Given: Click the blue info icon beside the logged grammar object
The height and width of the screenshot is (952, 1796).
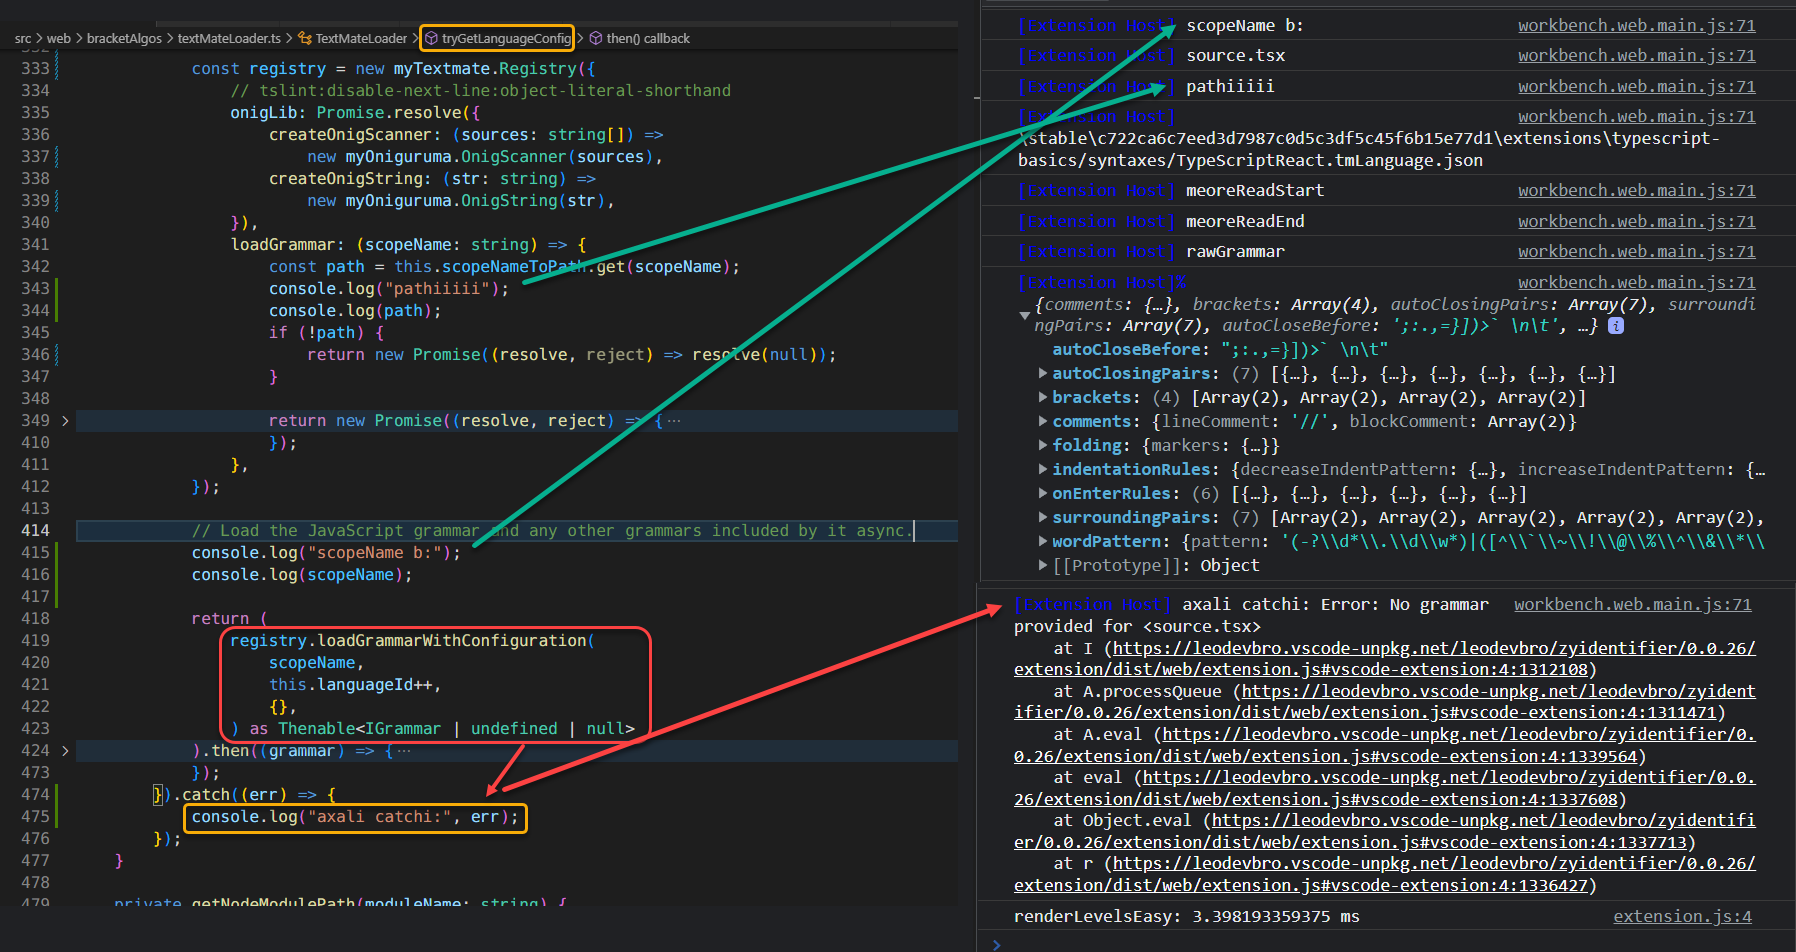Looking at the screenshot, I should (1616, 325).
